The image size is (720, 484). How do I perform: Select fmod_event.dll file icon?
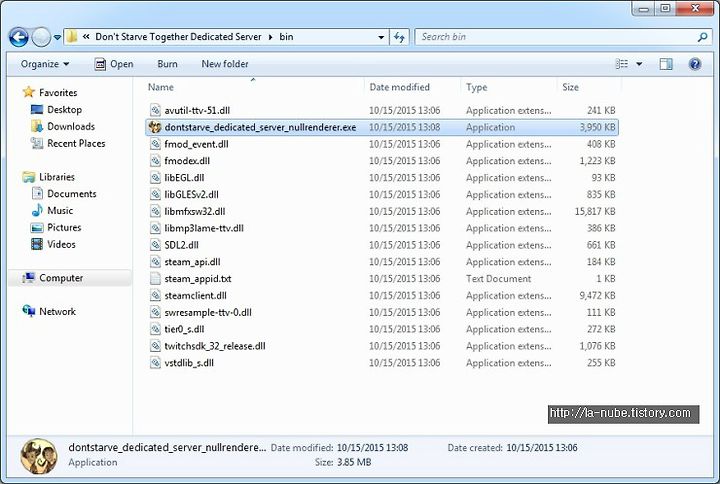coord(155,144)
